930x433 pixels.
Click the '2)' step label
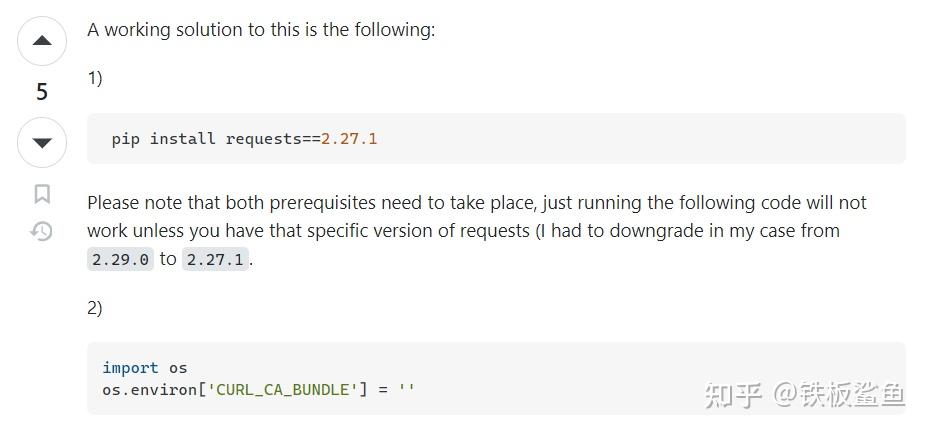95,308
